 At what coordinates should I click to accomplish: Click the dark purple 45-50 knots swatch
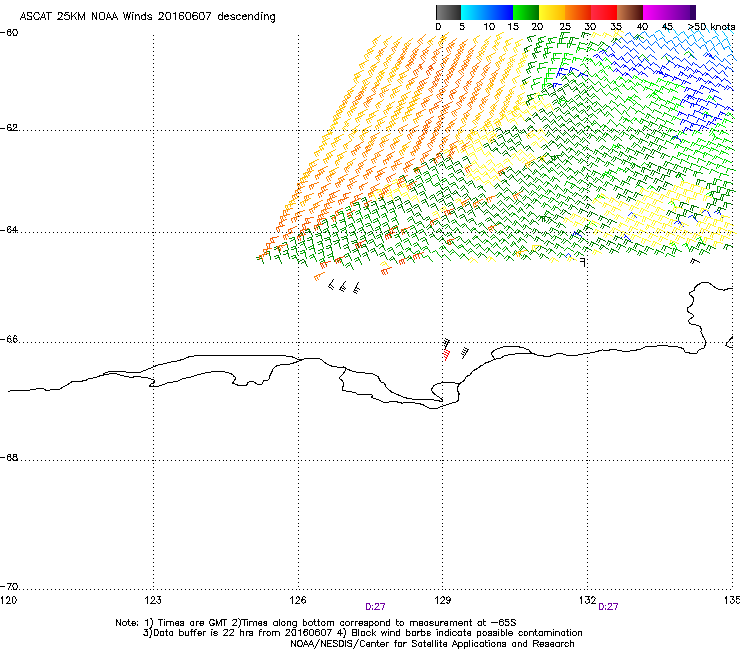point(682,12)
